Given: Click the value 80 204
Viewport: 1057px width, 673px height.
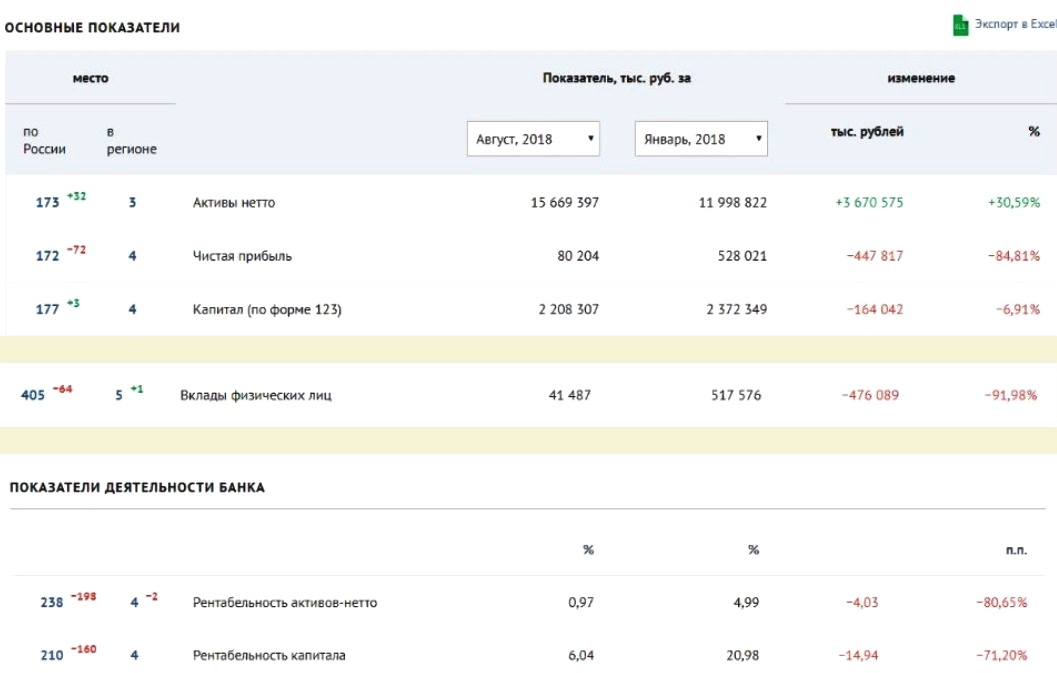Looking at the screenshot, I should [x=578, y=256].
